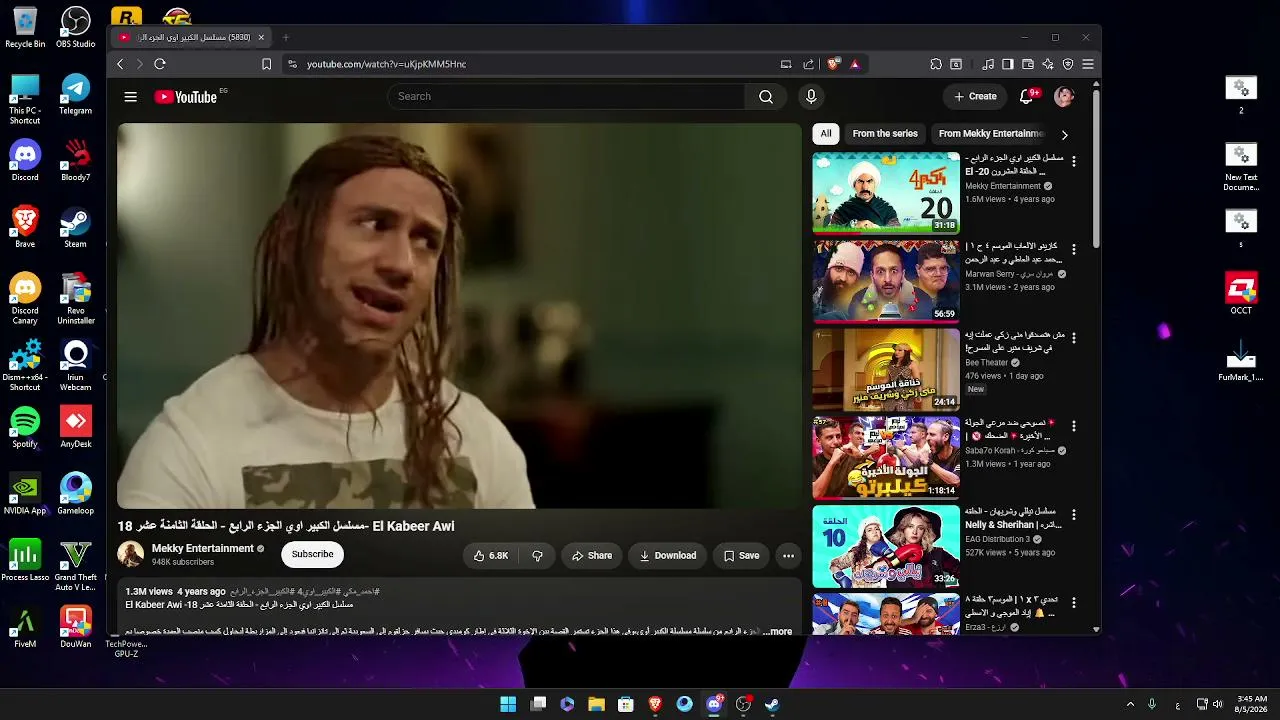Open the Brave main menu
Viewport: 1280px width, 720px height.
pos(1088,64)
